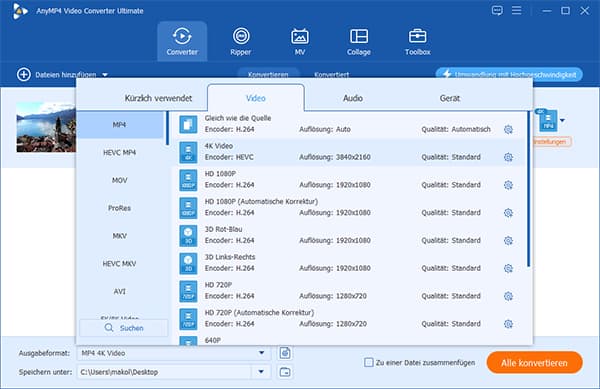
Task: Choose 3D Links-Rechts preset title
Action: coord(230,257)
